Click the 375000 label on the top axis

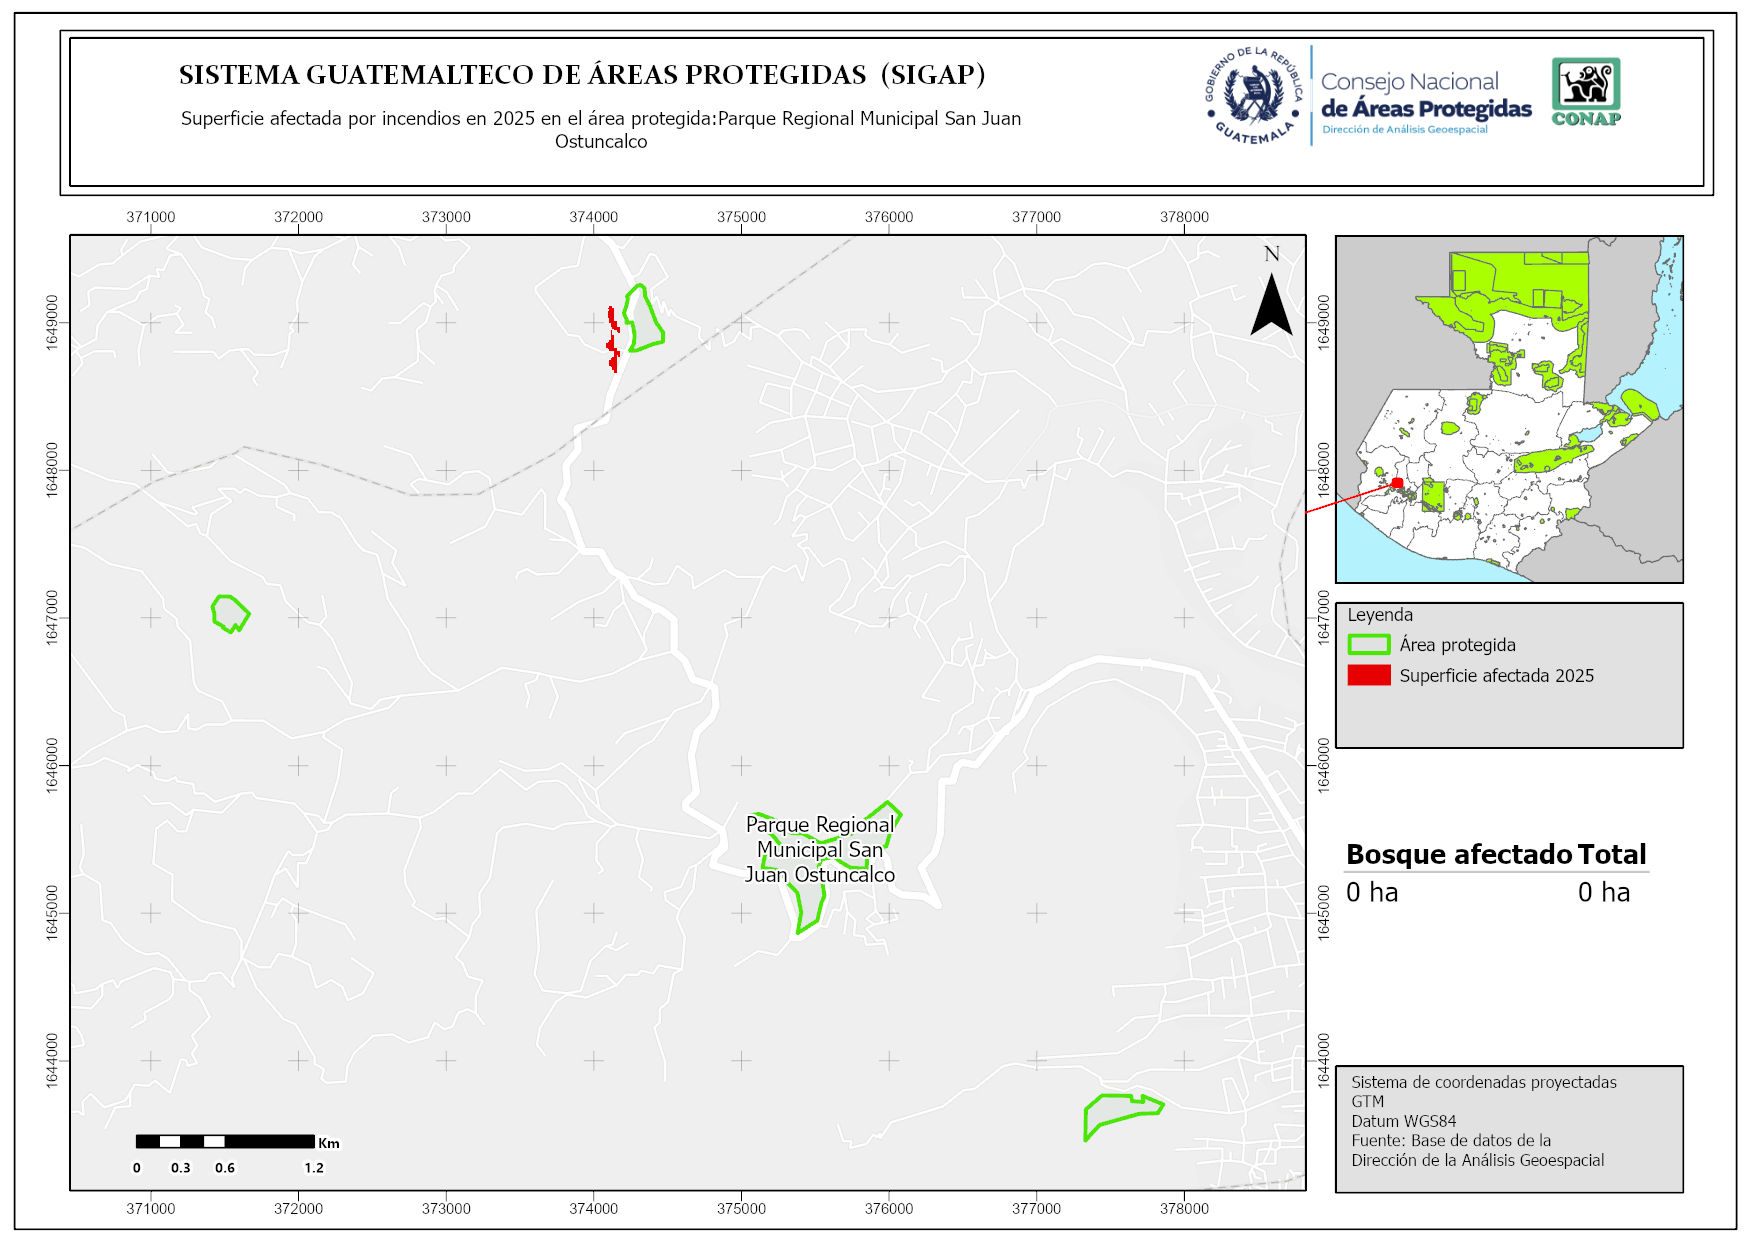tap(741, 217)
